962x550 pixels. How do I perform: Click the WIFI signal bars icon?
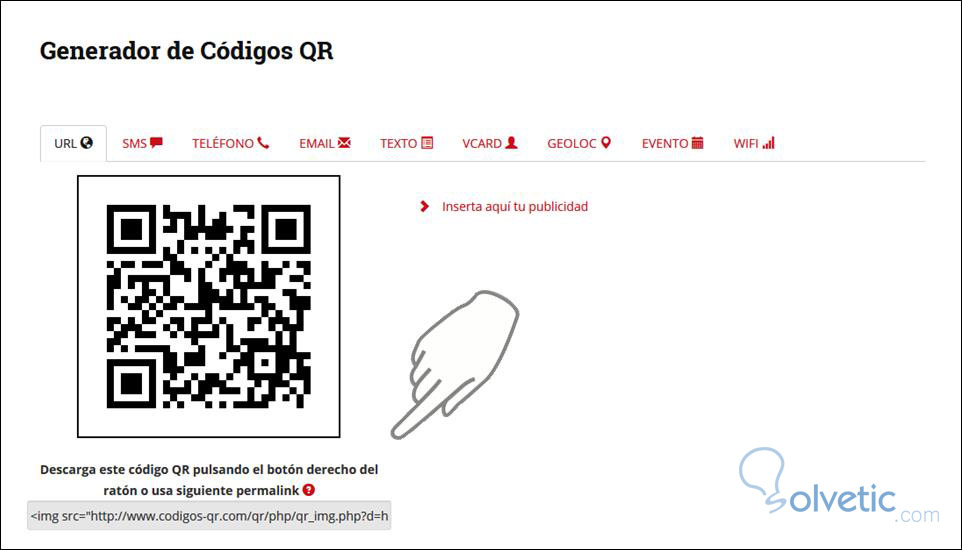(x=768, y=142)
